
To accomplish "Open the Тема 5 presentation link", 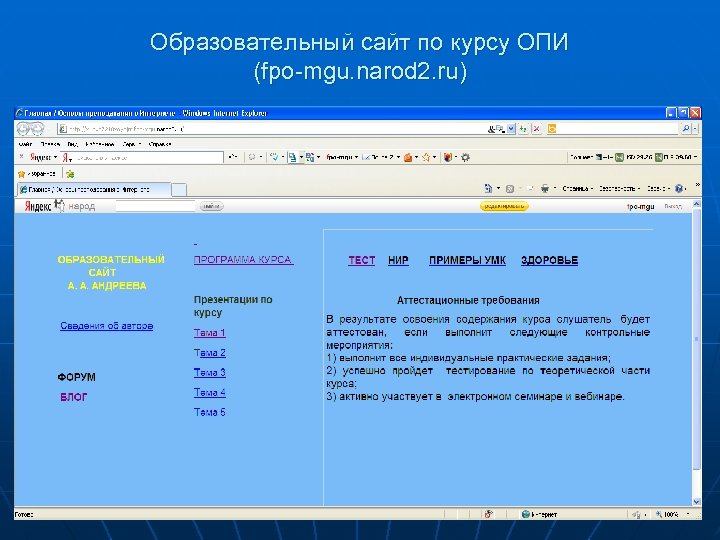I will tap(209, 412).
